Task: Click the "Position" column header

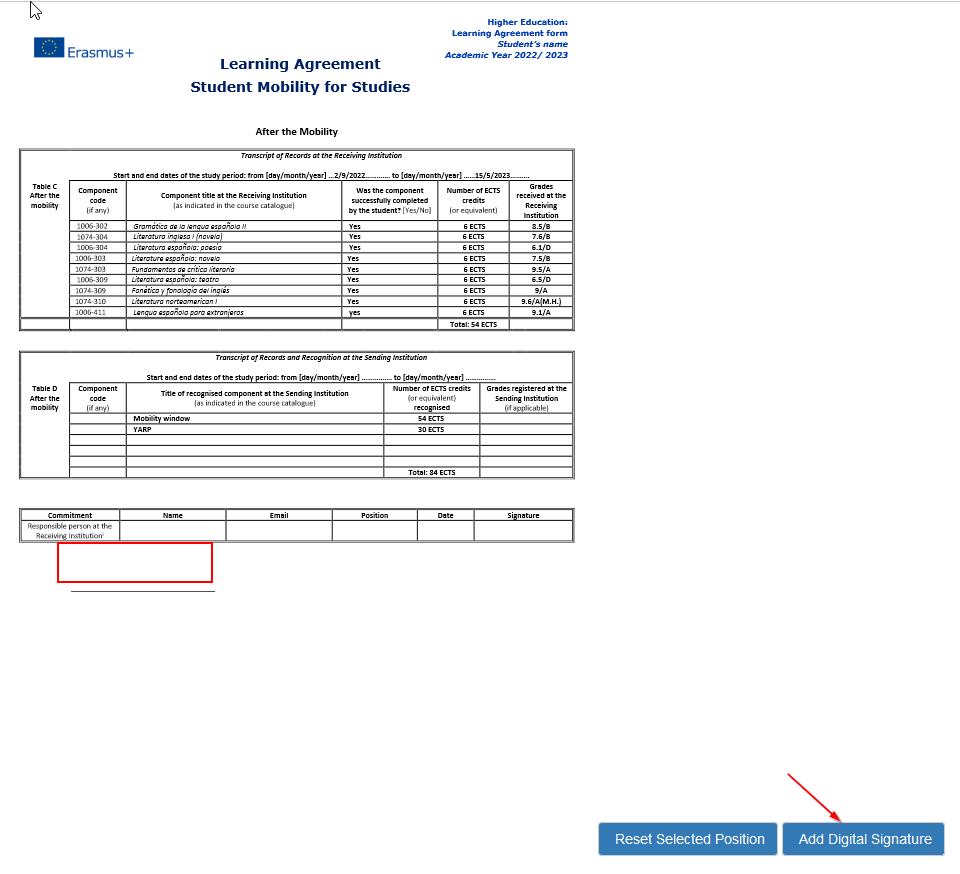Action: pos(374,515)
